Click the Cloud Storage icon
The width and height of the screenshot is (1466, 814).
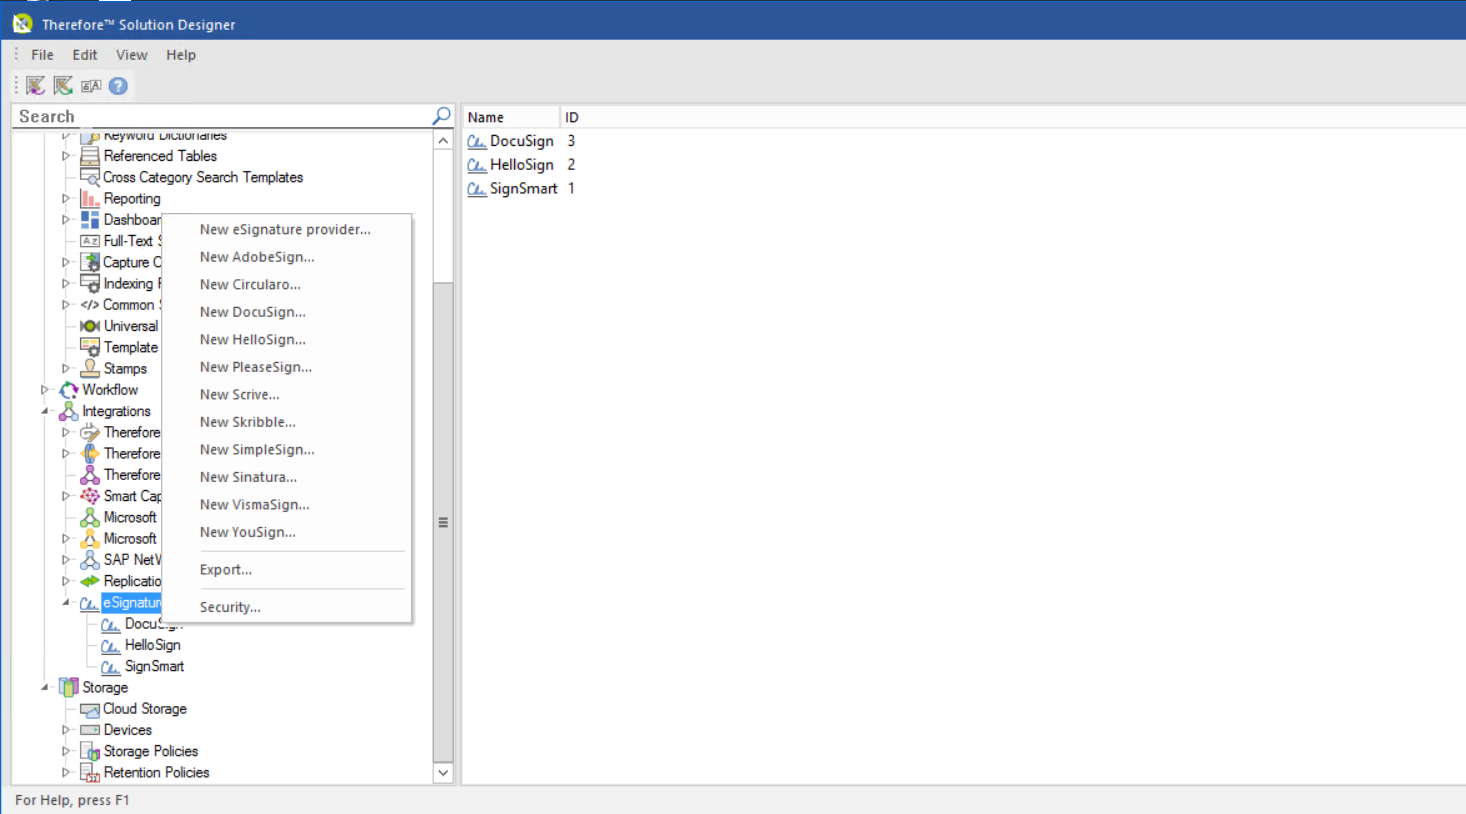click(x=90, y=709)
